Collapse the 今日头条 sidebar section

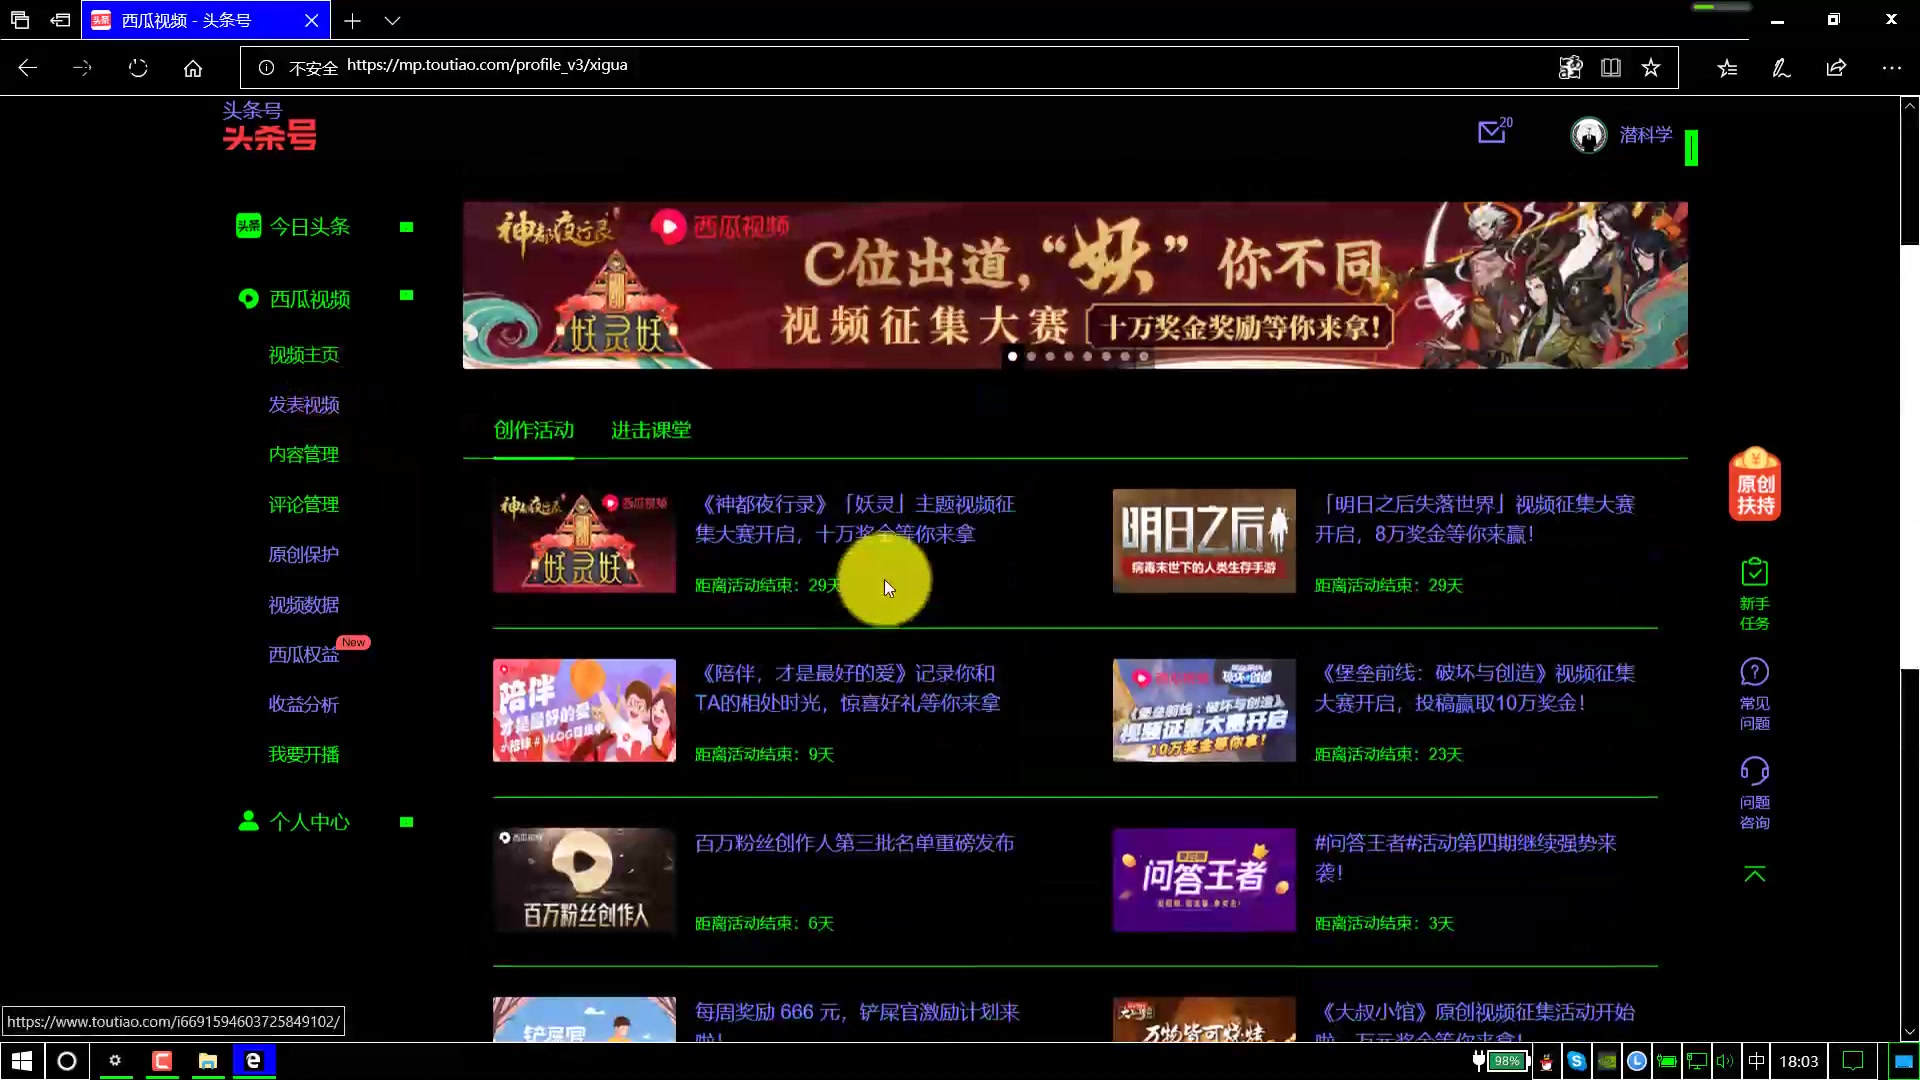click(406, 227)
